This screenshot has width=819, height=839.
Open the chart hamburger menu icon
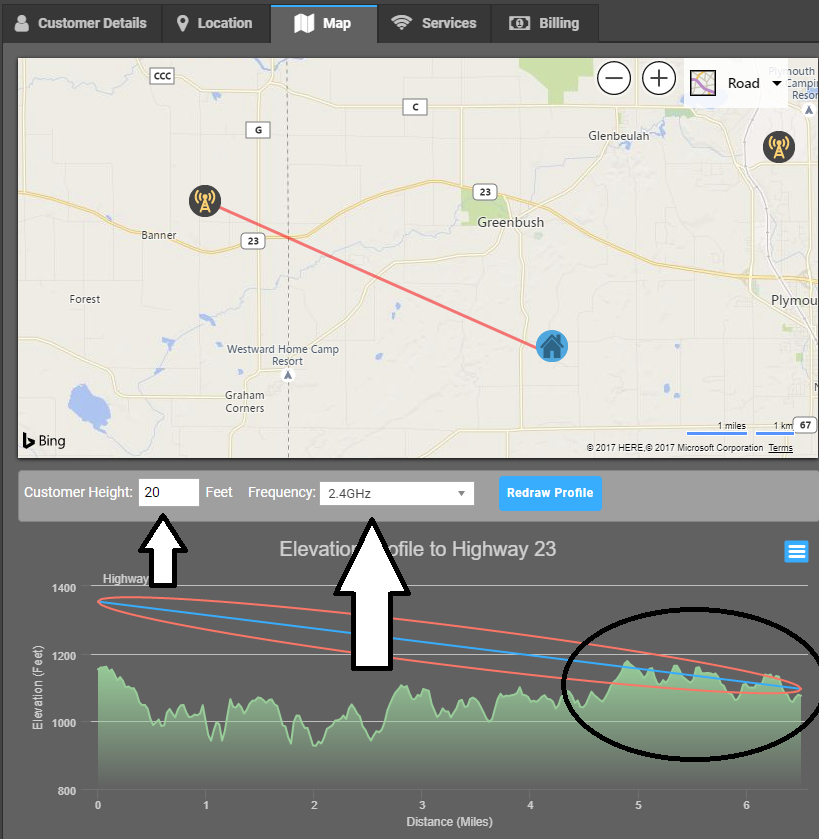coord(796,551)
